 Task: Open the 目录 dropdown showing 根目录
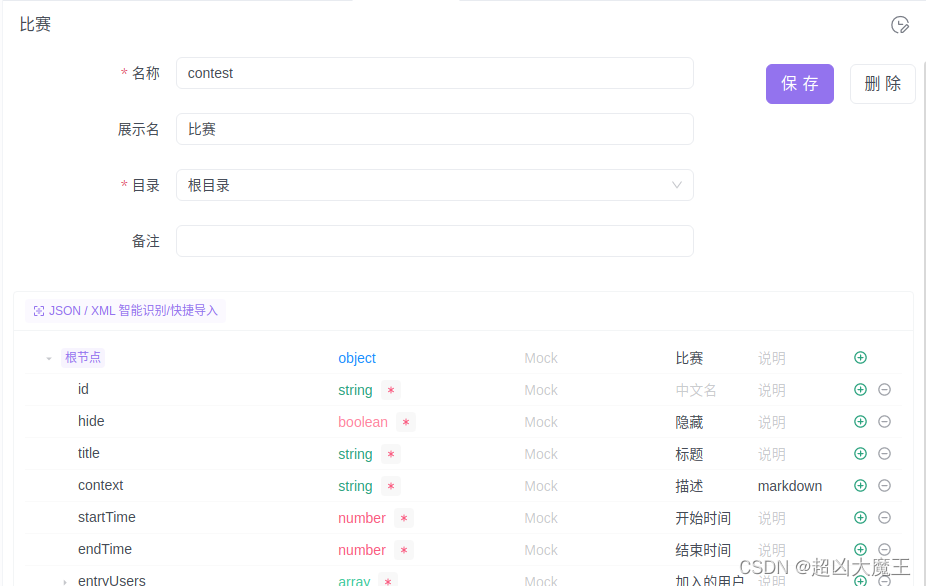[435, 185]
